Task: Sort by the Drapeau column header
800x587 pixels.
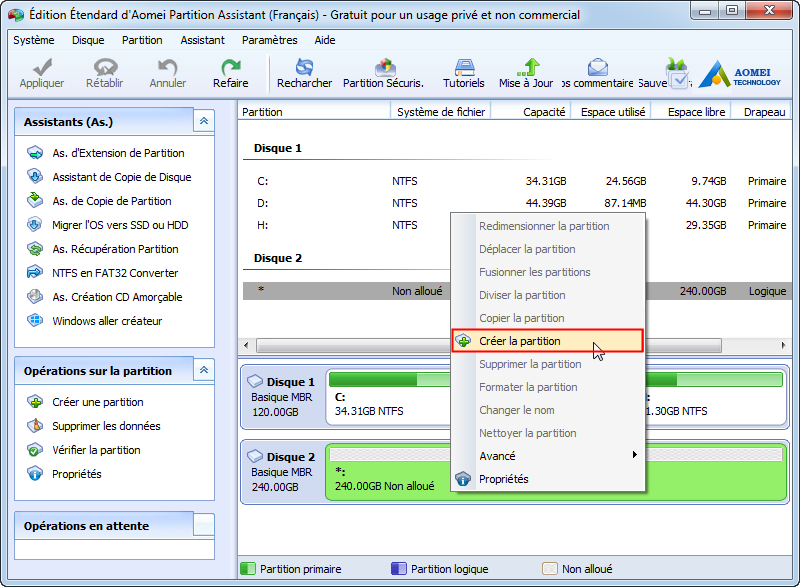Action: (x=762, y=112)
